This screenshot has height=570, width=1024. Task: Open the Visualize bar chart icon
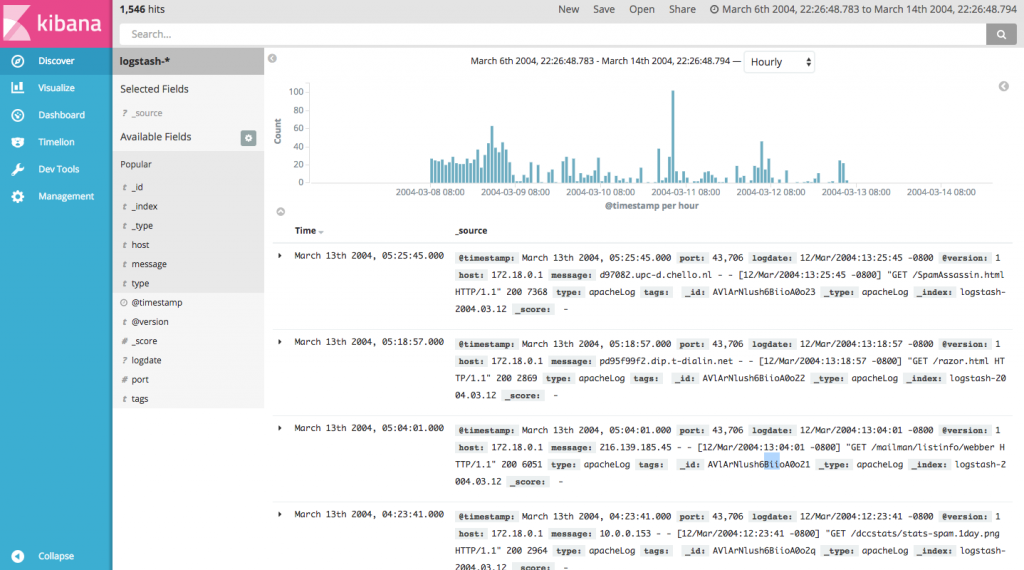(x=18, y=87)
